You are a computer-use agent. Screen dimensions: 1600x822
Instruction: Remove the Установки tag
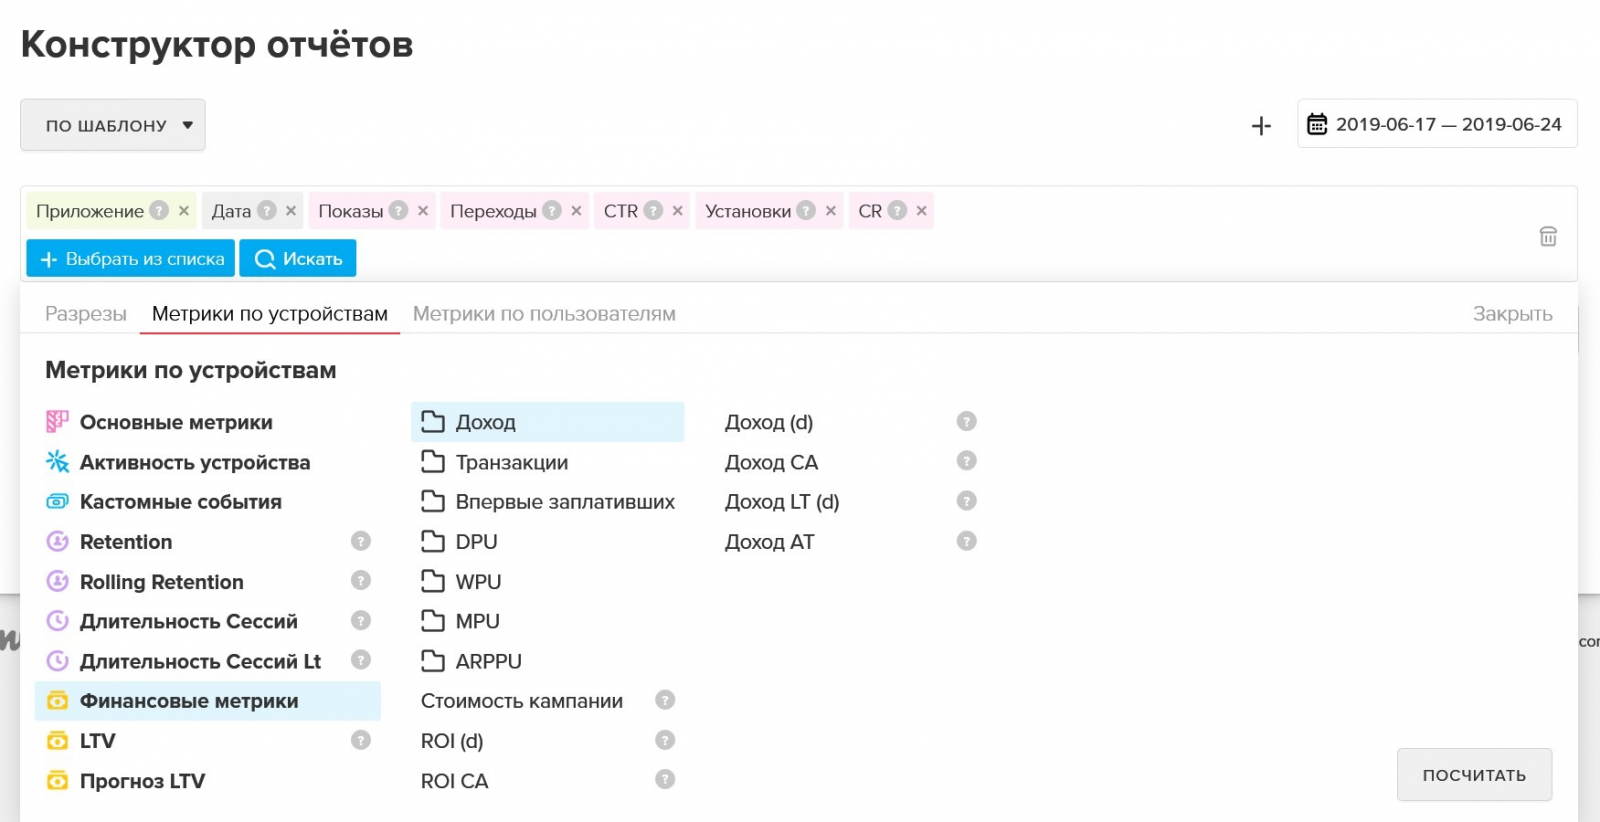(830, 211)
